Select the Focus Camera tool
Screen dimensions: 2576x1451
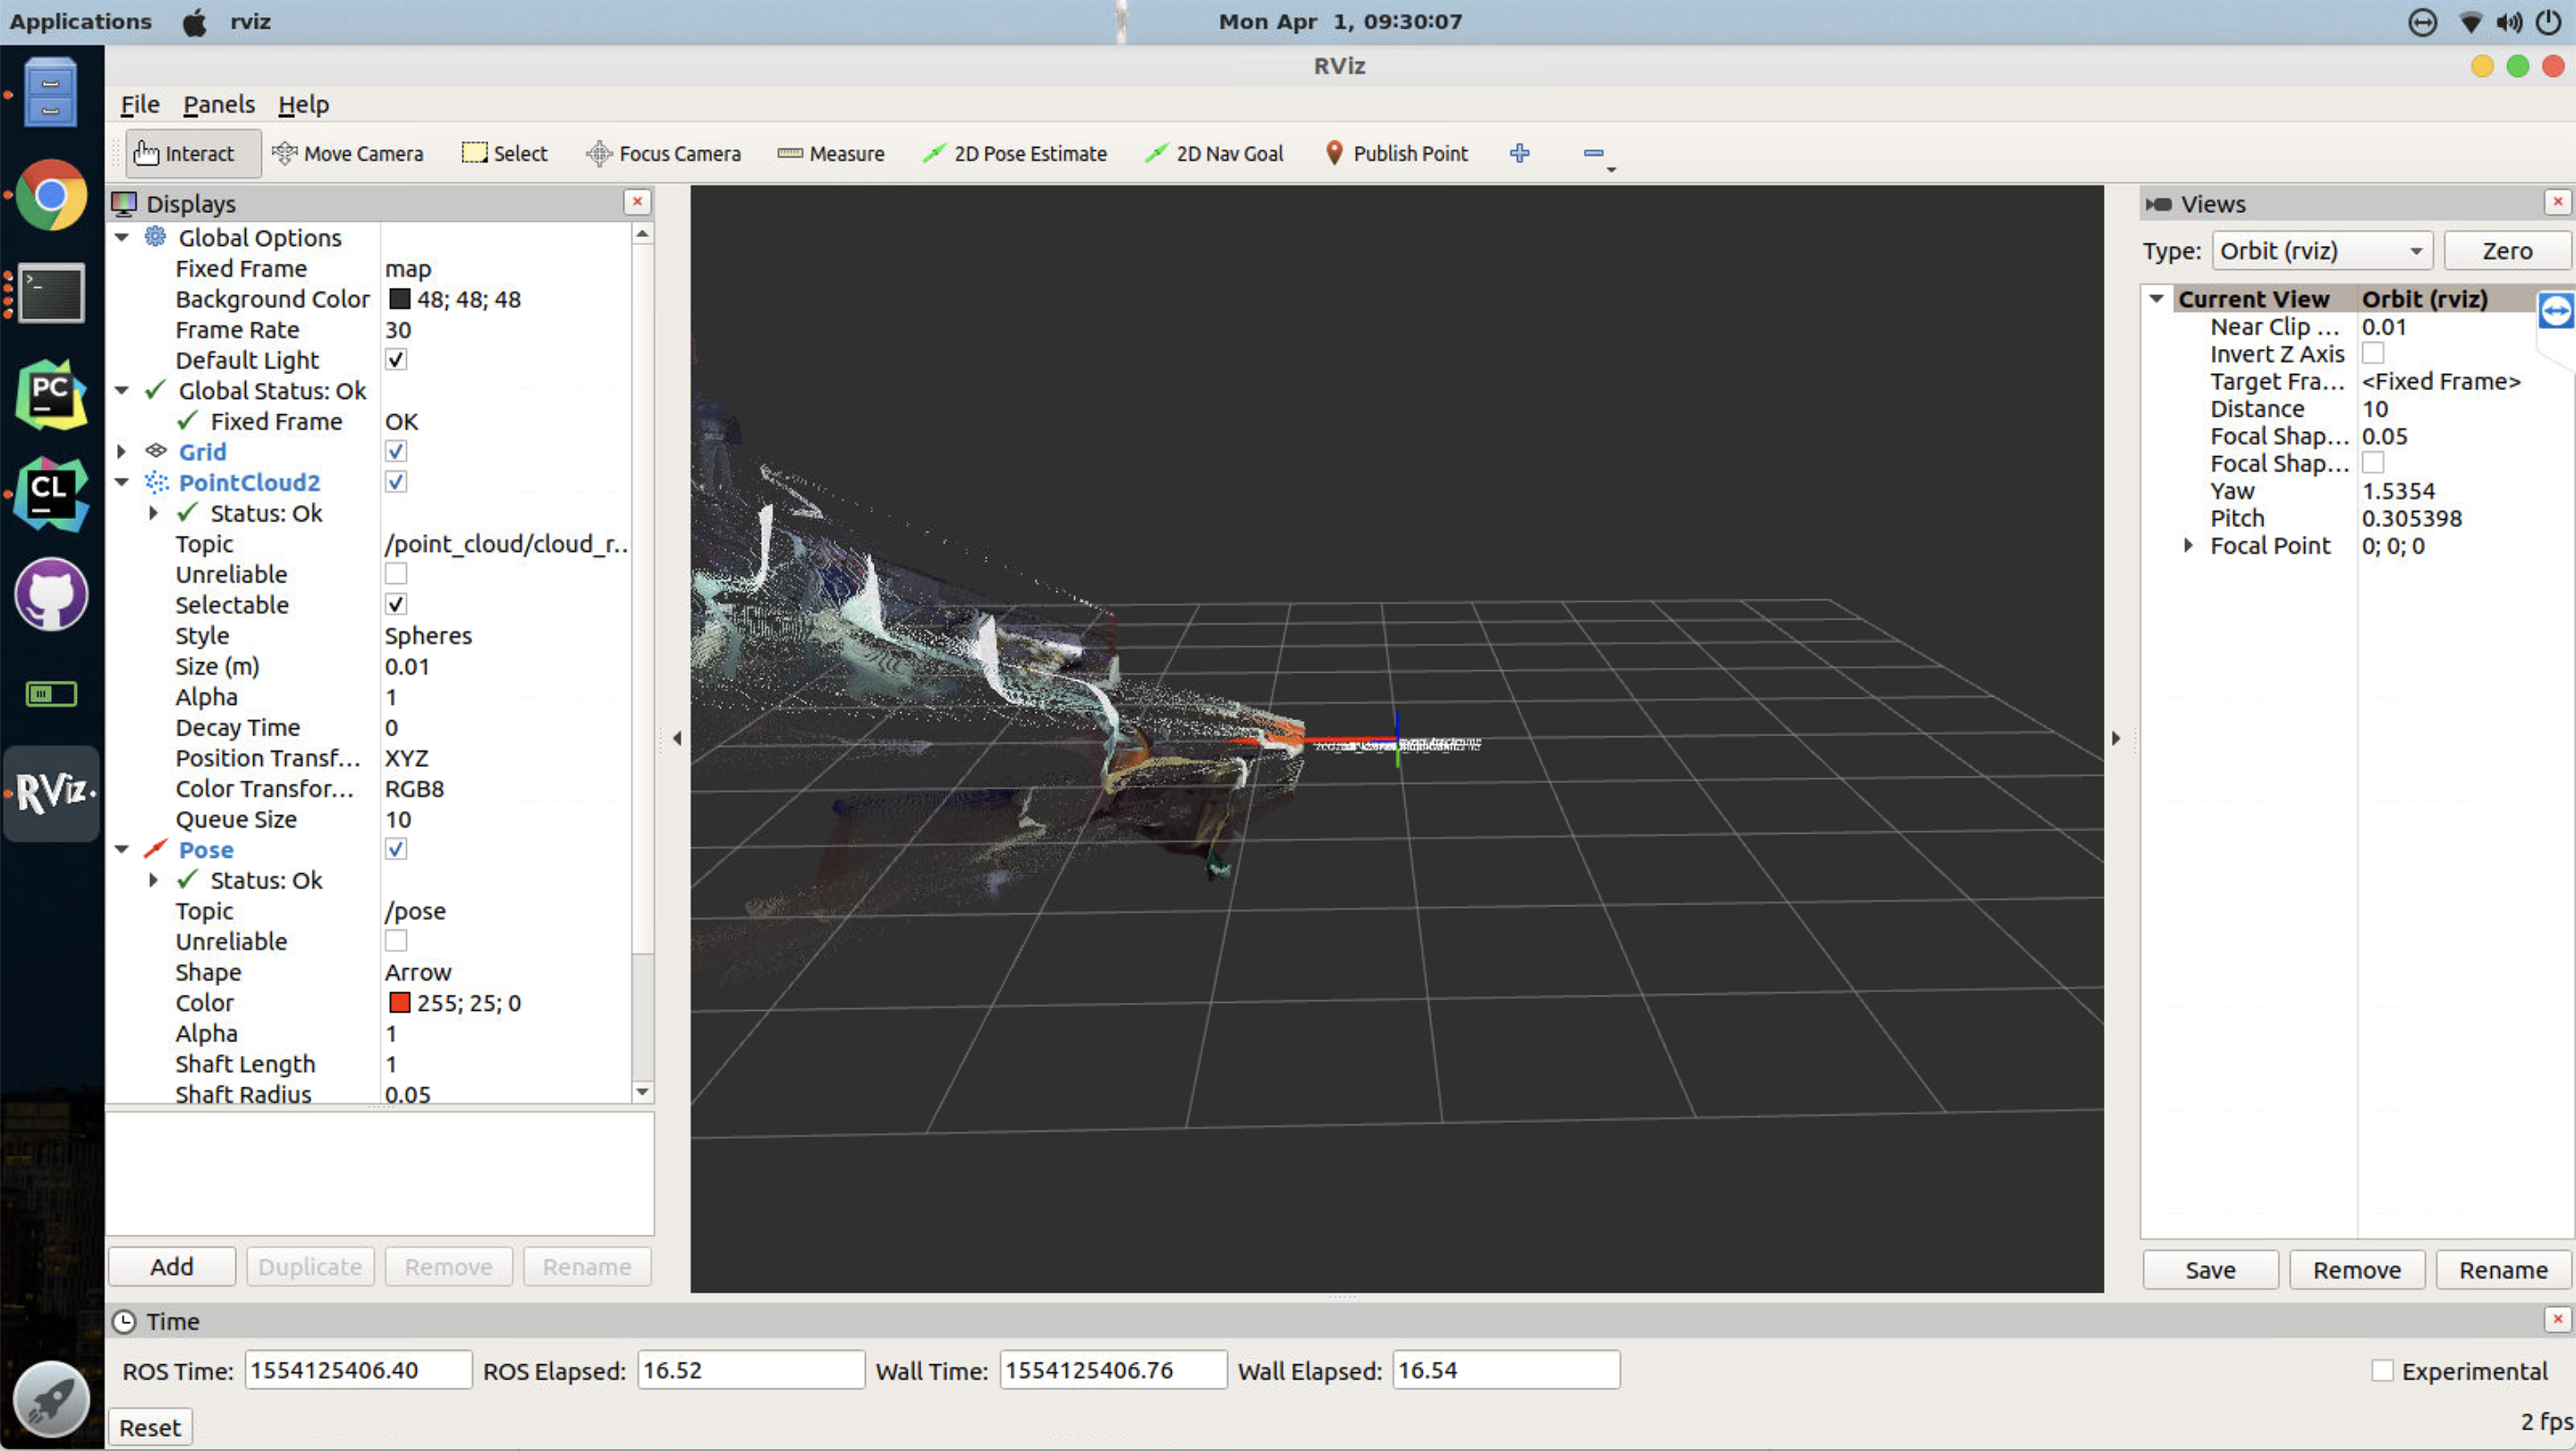point(664,153)
